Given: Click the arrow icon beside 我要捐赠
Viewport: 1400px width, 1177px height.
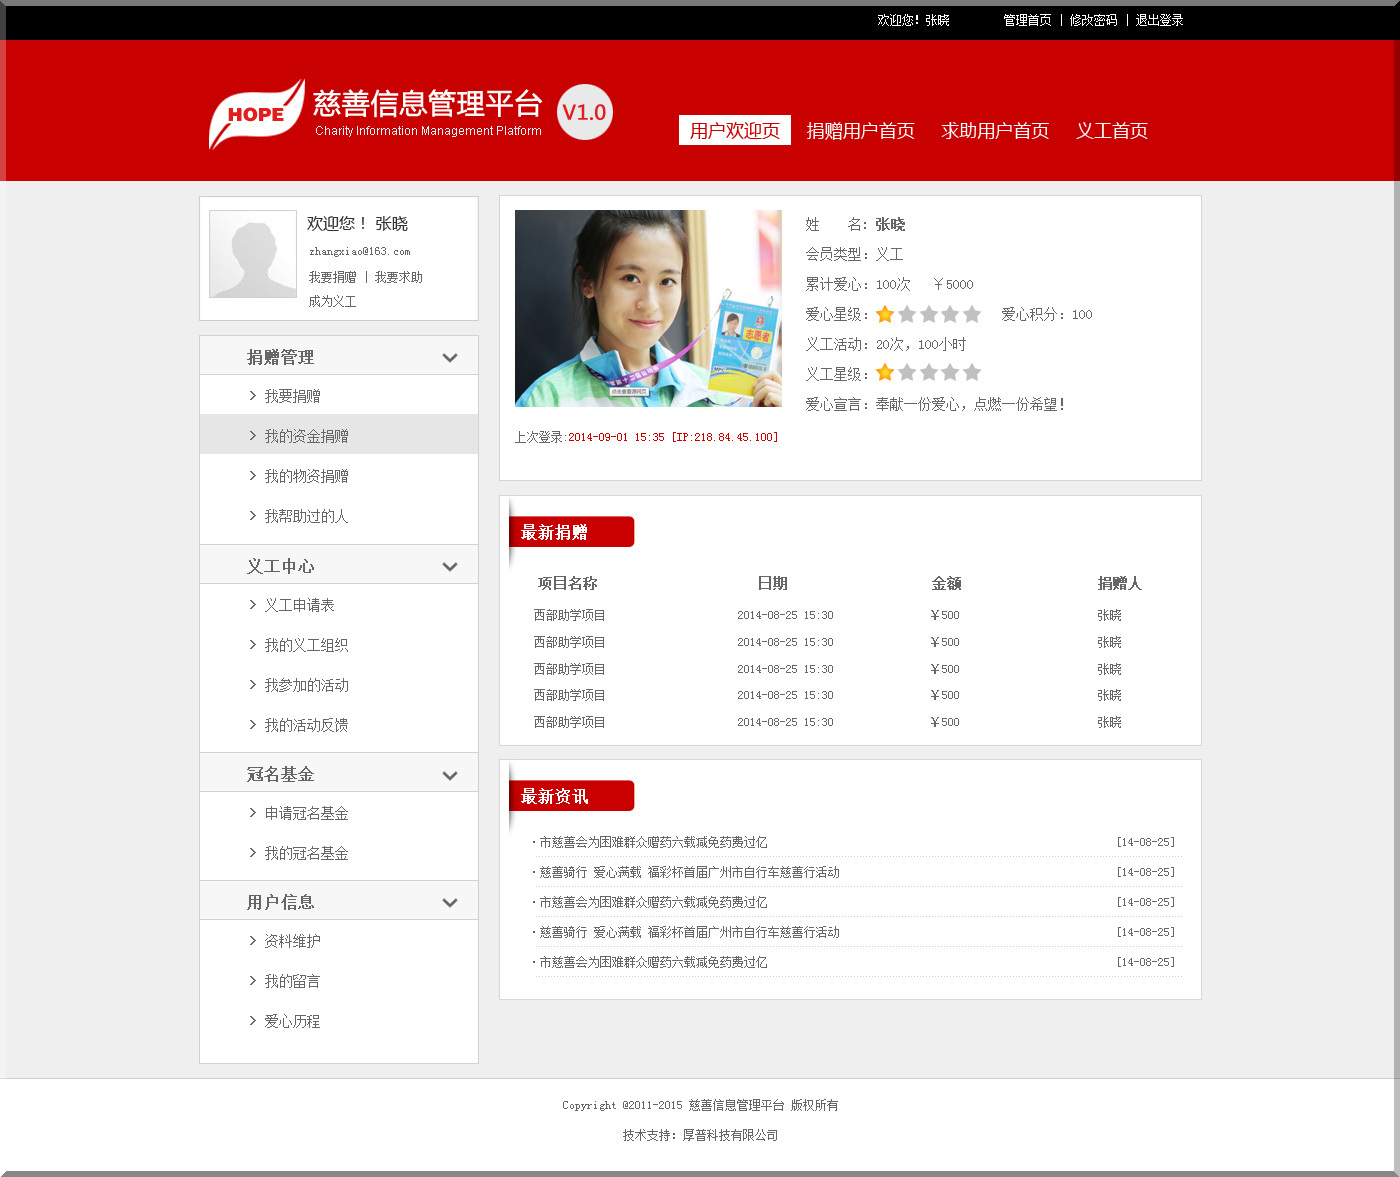Looking at the screenshot, I should click(x=253, y=396).
